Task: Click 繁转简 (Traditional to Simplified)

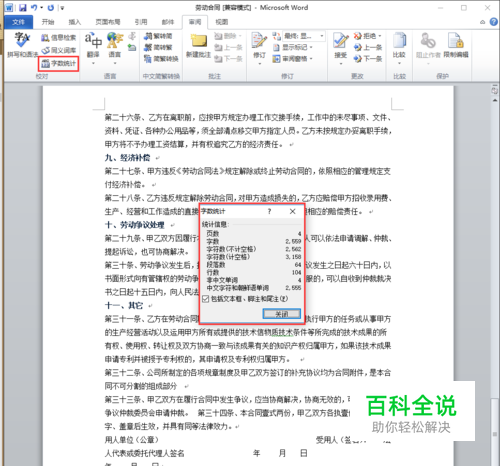Action: (x=159, y=36)
